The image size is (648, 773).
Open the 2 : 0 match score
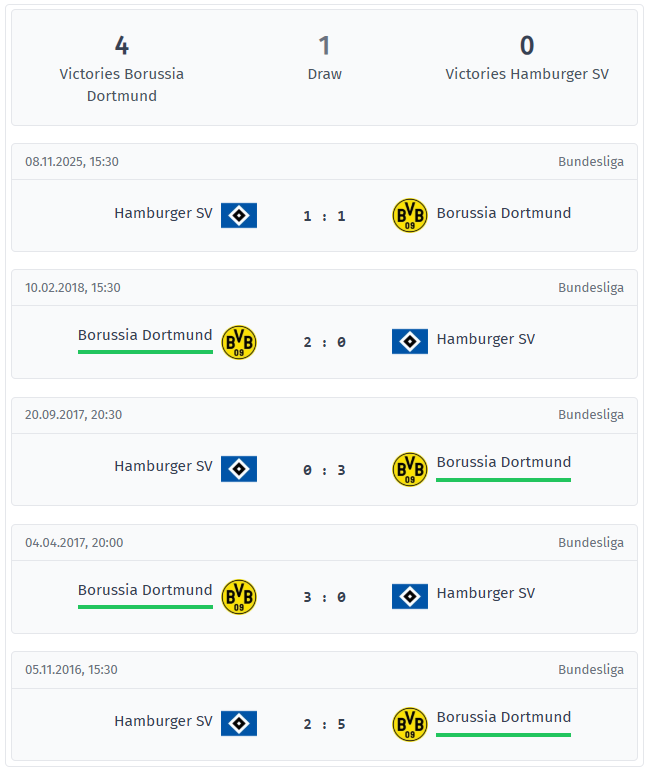point(324,342)
